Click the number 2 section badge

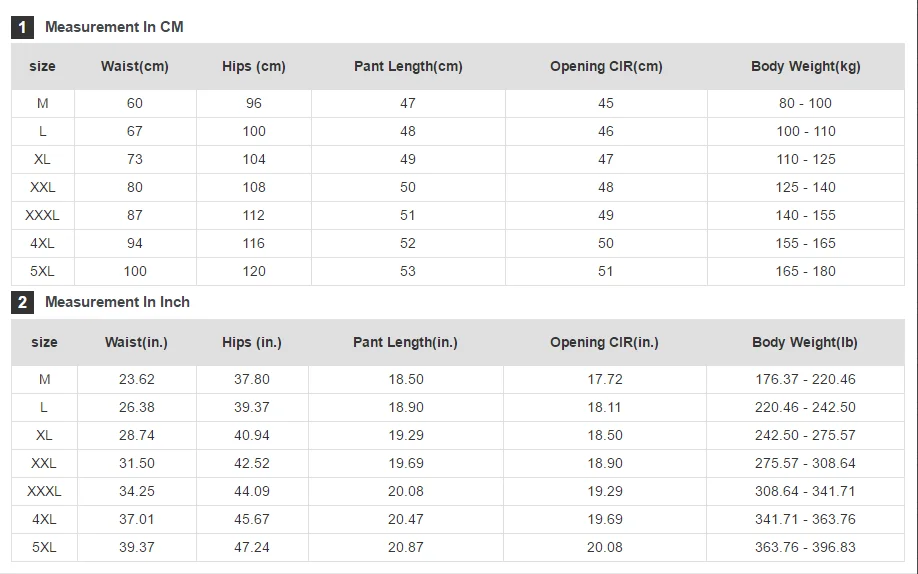[x=22, y=302]
